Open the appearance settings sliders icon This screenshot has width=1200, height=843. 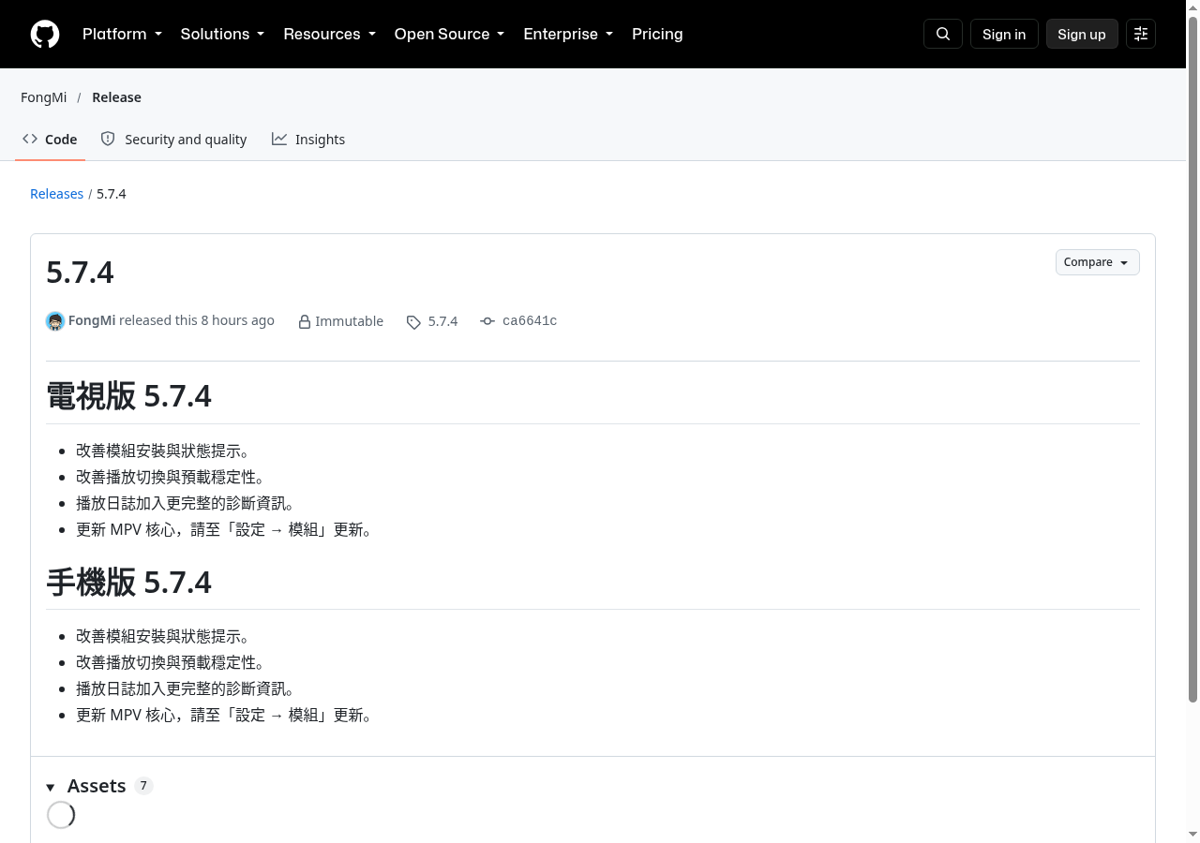(1141, 34)
